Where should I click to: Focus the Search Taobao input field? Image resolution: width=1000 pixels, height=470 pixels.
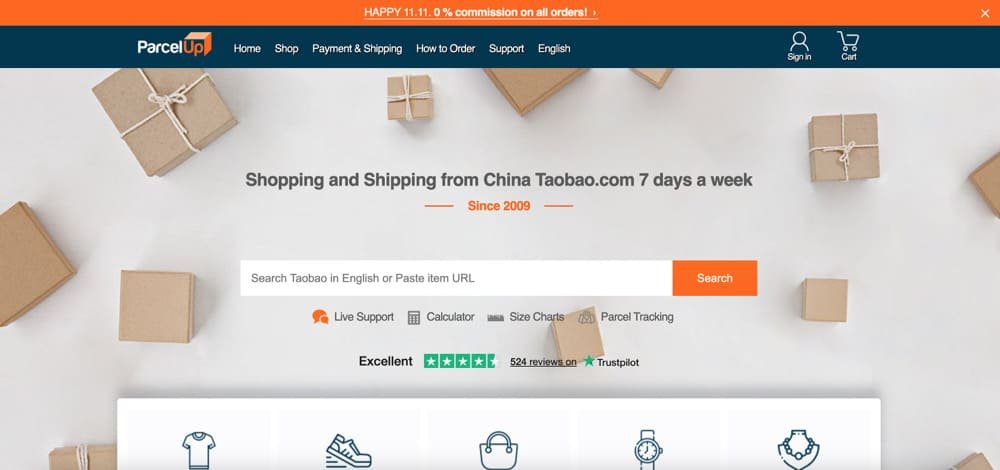pyautogui.click(x=456, y=278)
